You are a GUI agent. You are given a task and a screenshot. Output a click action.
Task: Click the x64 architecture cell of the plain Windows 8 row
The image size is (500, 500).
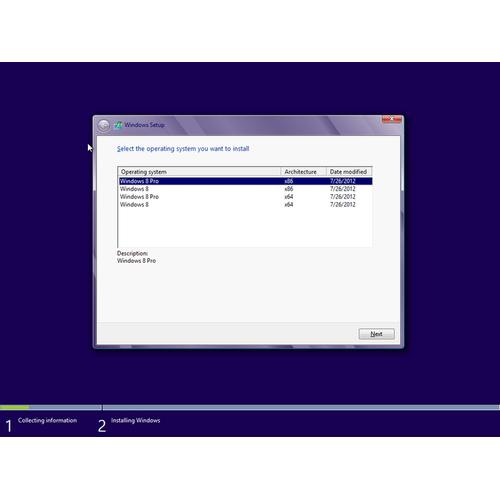tap(289, 204)
